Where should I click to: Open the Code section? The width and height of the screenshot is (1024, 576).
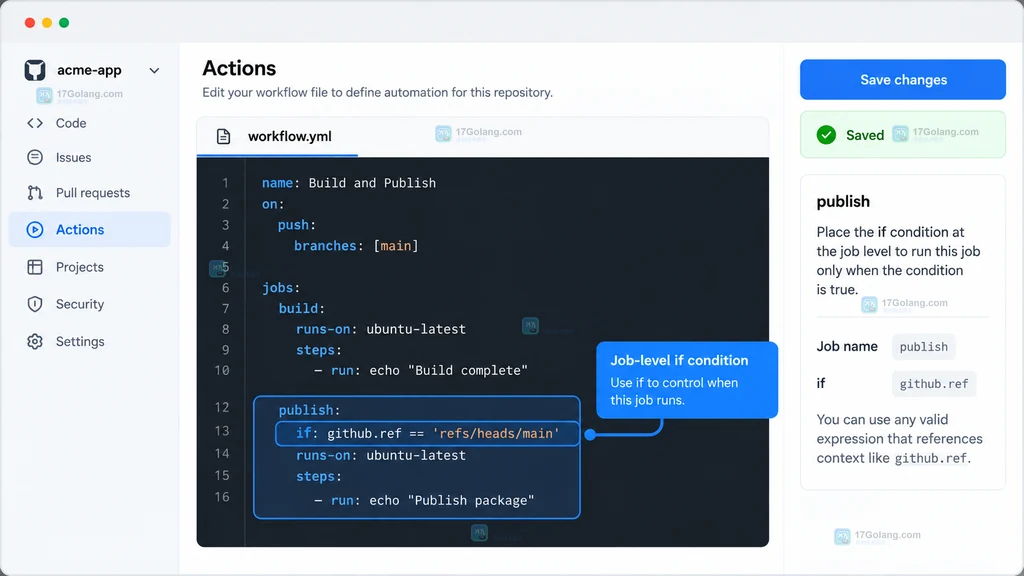click(71, 123)
